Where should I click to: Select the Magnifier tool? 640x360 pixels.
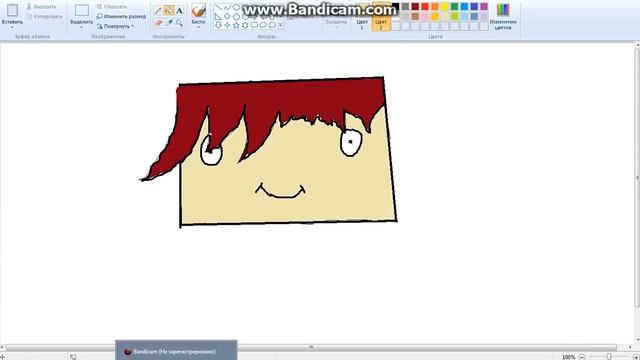[x=179, y=23]
